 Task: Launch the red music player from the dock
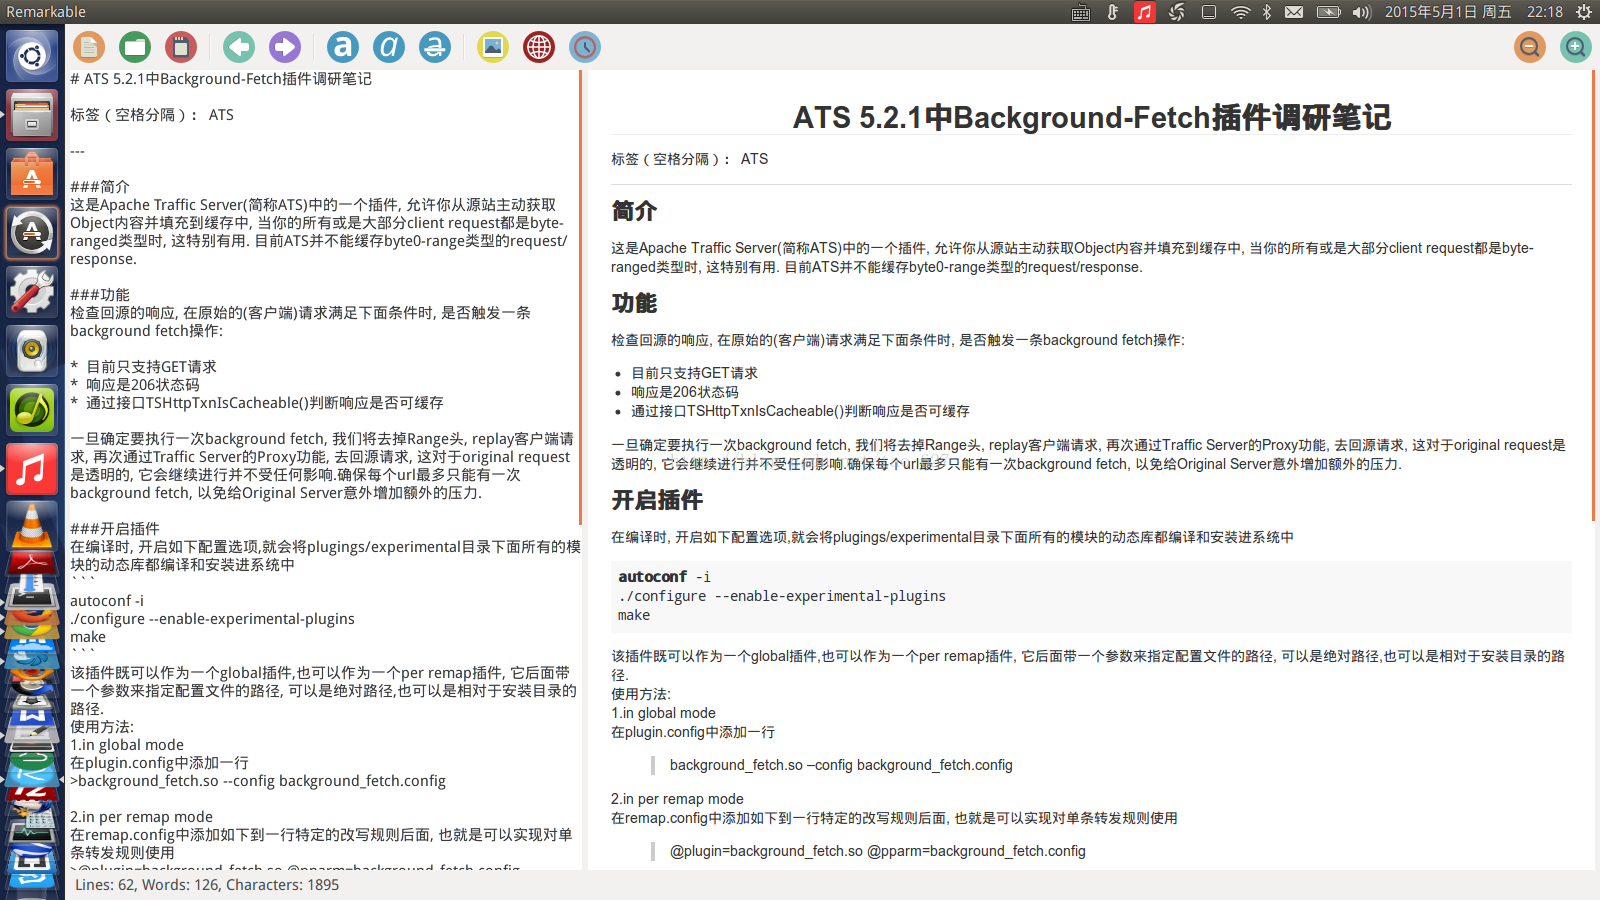coord(32,469)
